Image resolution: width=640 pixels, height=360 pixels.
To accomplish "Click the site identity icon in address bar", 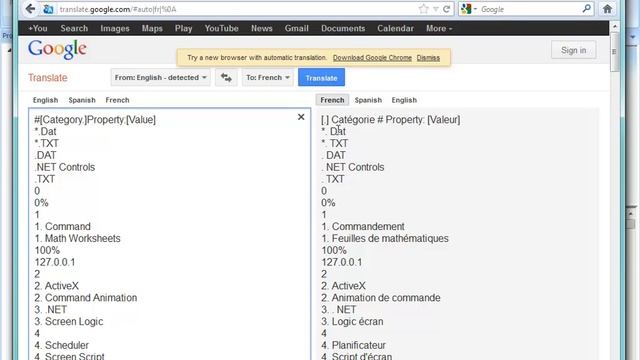I will tap(48, 9).
